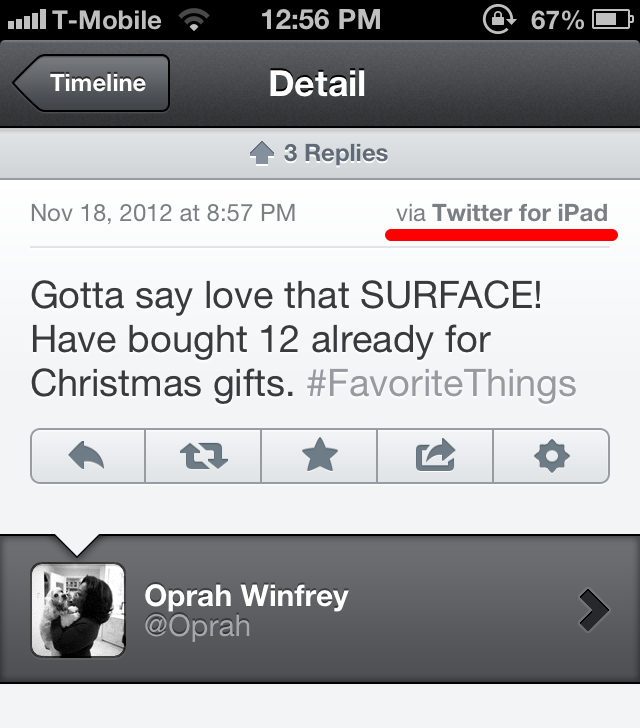The width and height of the screenshot is (640, 728).
Task: Tap the tweet timestamp Nov 18, 2012
Action: [163, 213]
